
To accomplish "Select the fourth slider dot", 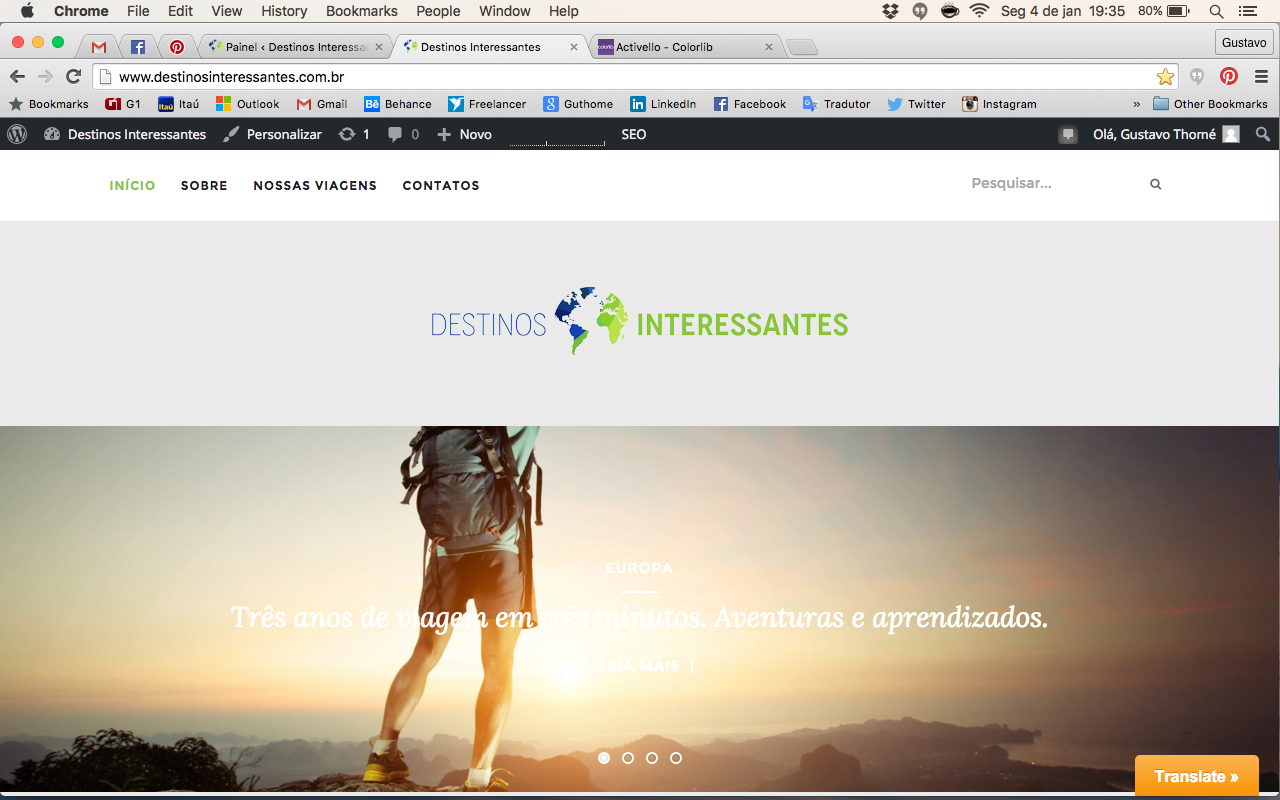I will click(x=676, y=758).
